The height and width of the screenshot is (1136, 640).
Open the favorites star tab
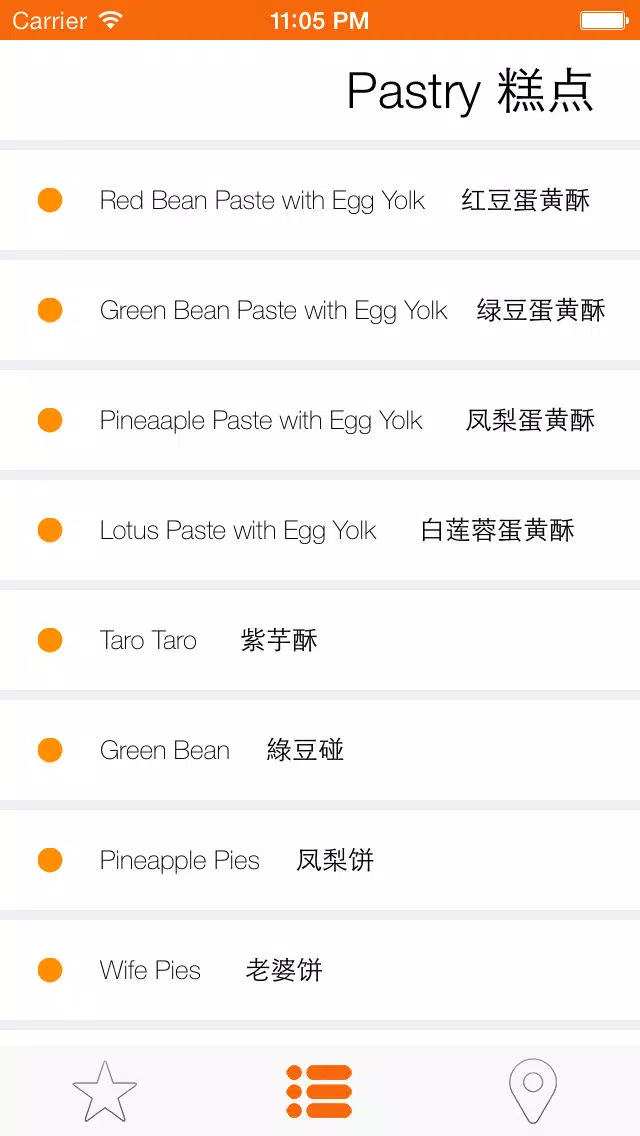(x=105, y=1091)
